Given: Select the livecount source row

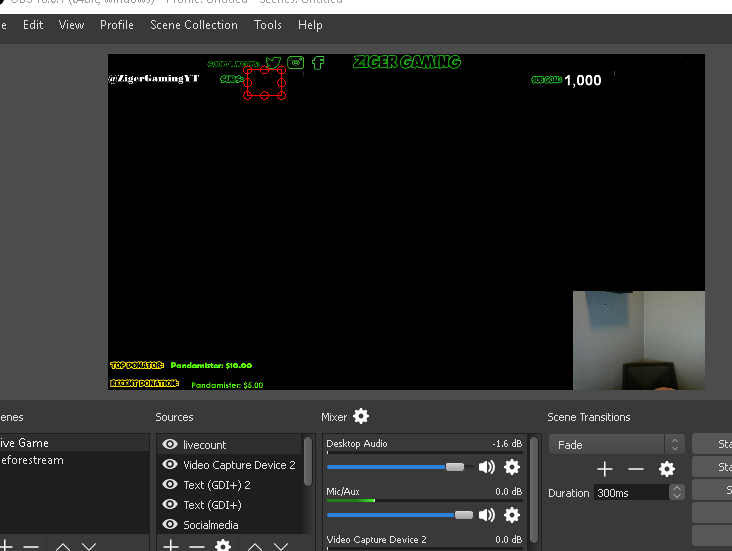Looking at the screenshot, I should point(231,445).
